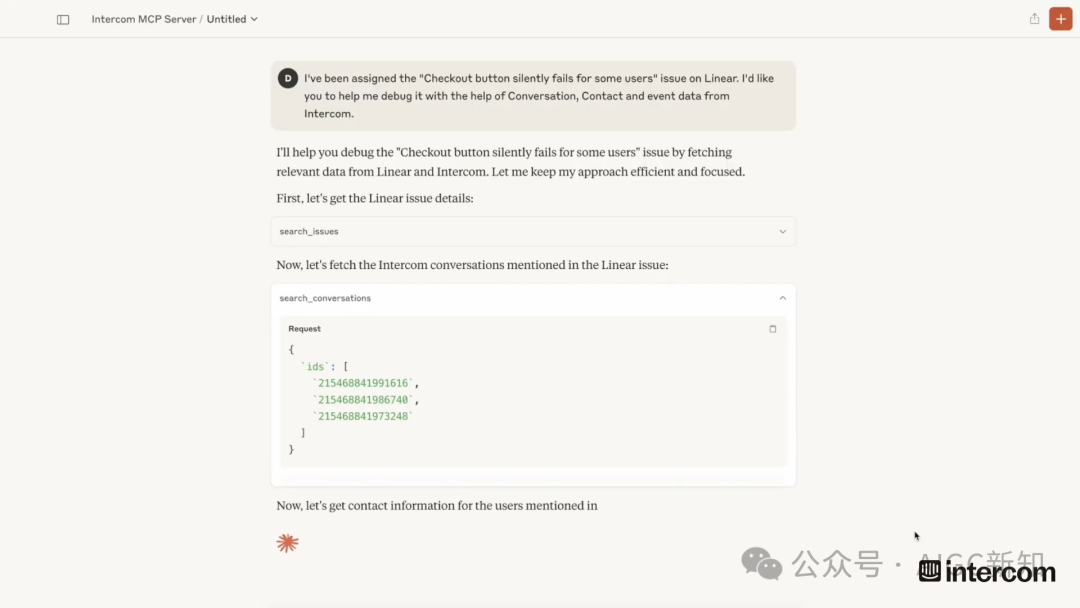Select conversation id 215468841991616
1080x608 pixels.
(363, 383)
